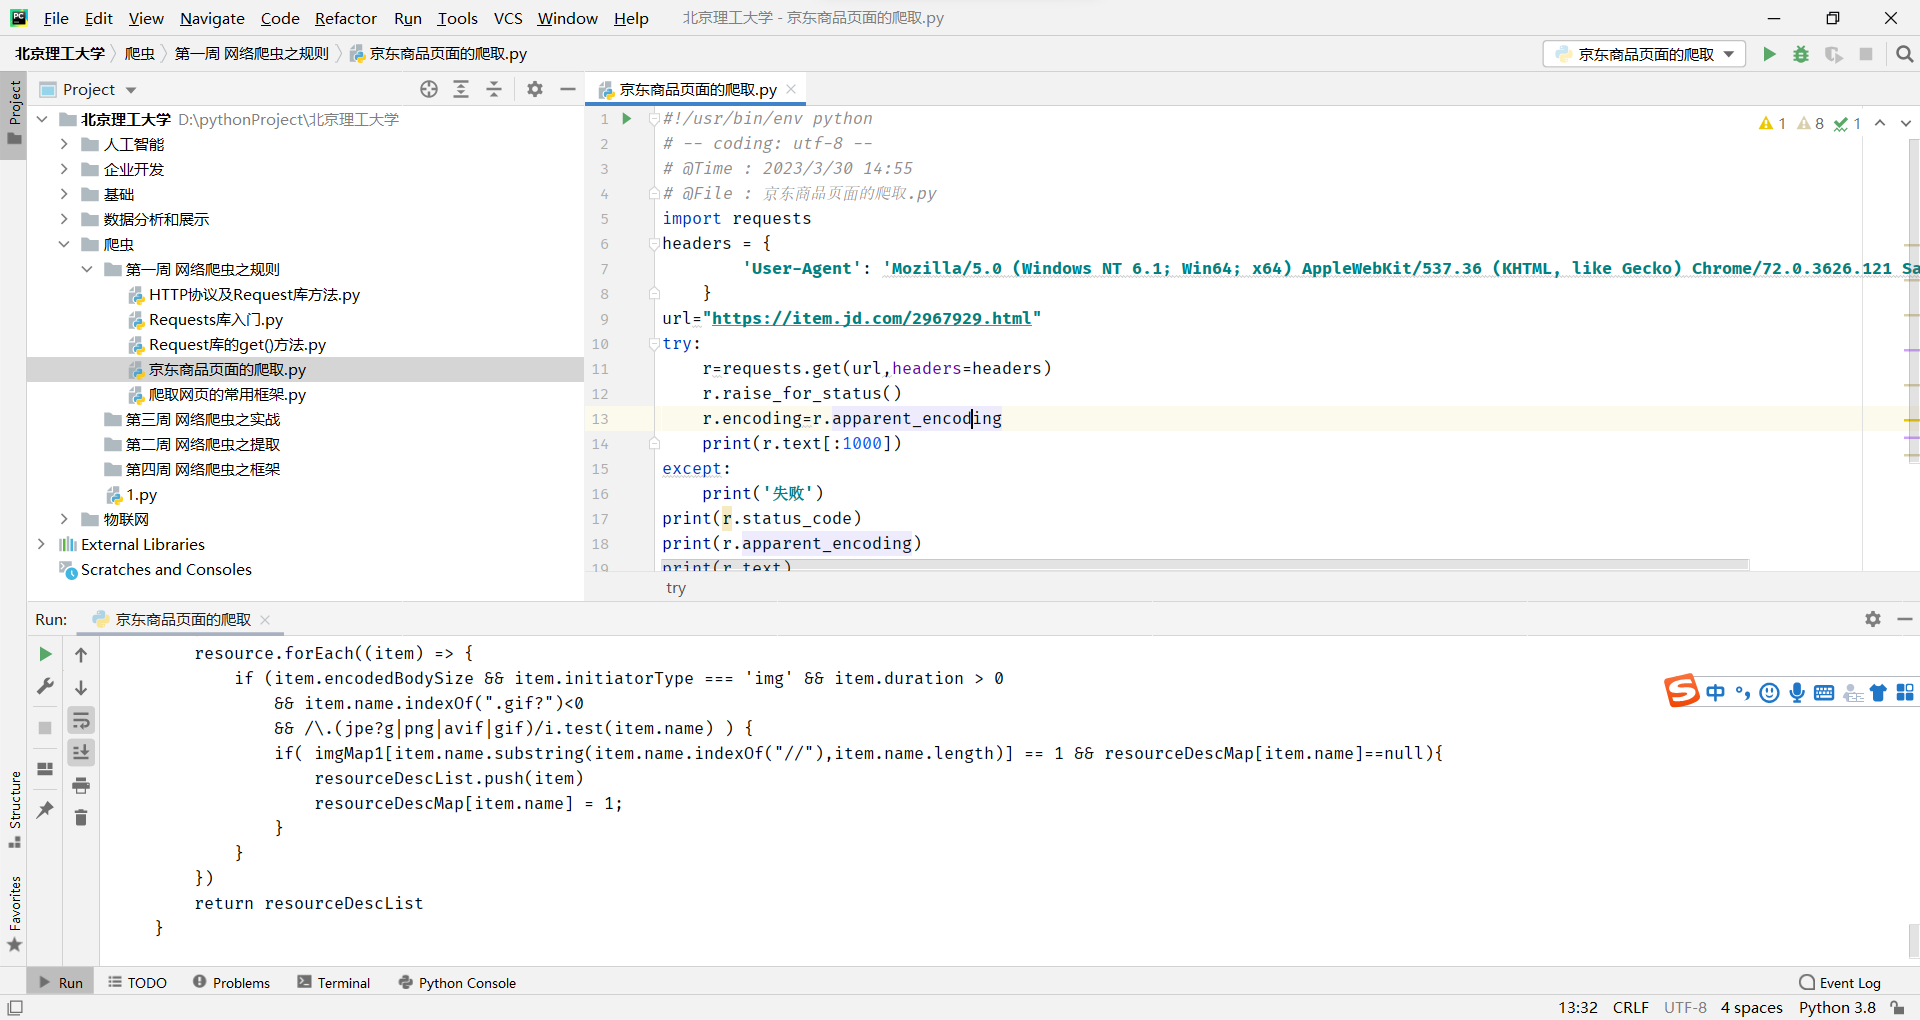This screenshot has width=1920, height=1020.
Task: Switch to Terminal tool tab
Action: coord(334,983)
